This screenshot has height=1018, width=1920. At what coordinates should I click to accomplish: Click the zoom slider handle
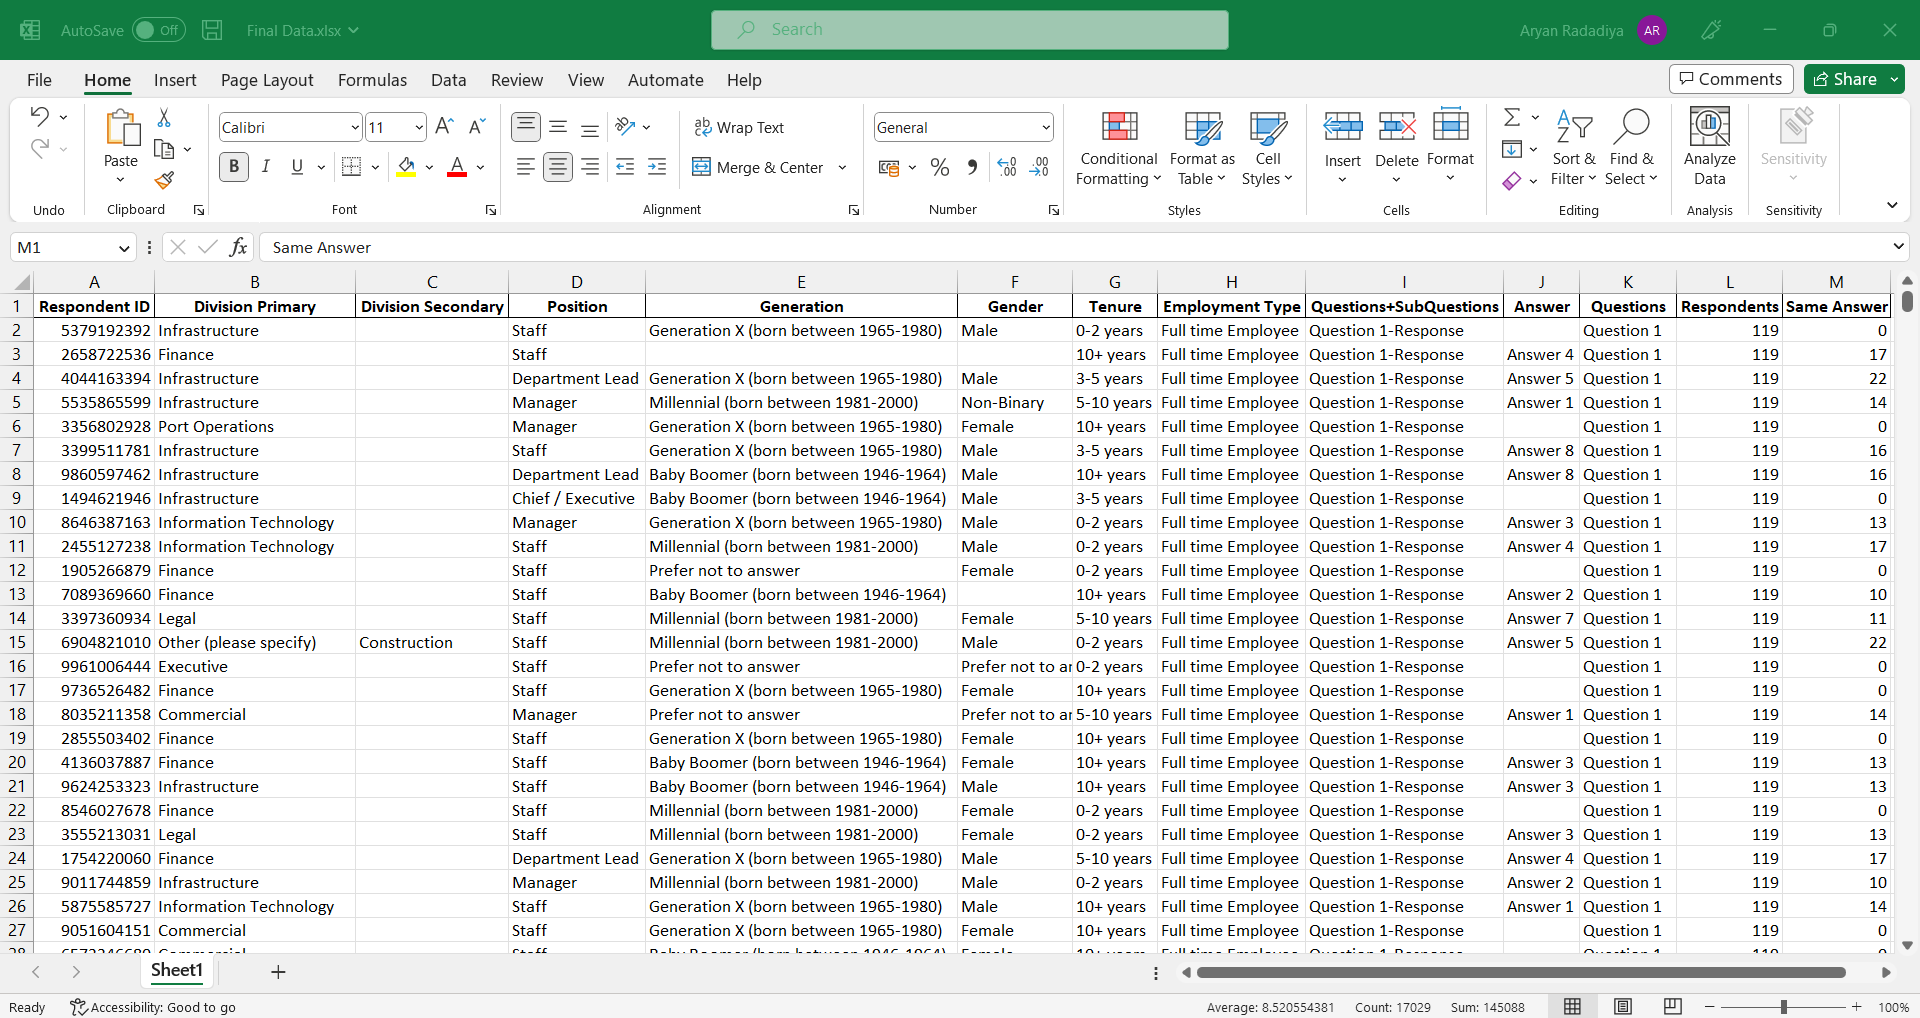coord(1783,1007)
